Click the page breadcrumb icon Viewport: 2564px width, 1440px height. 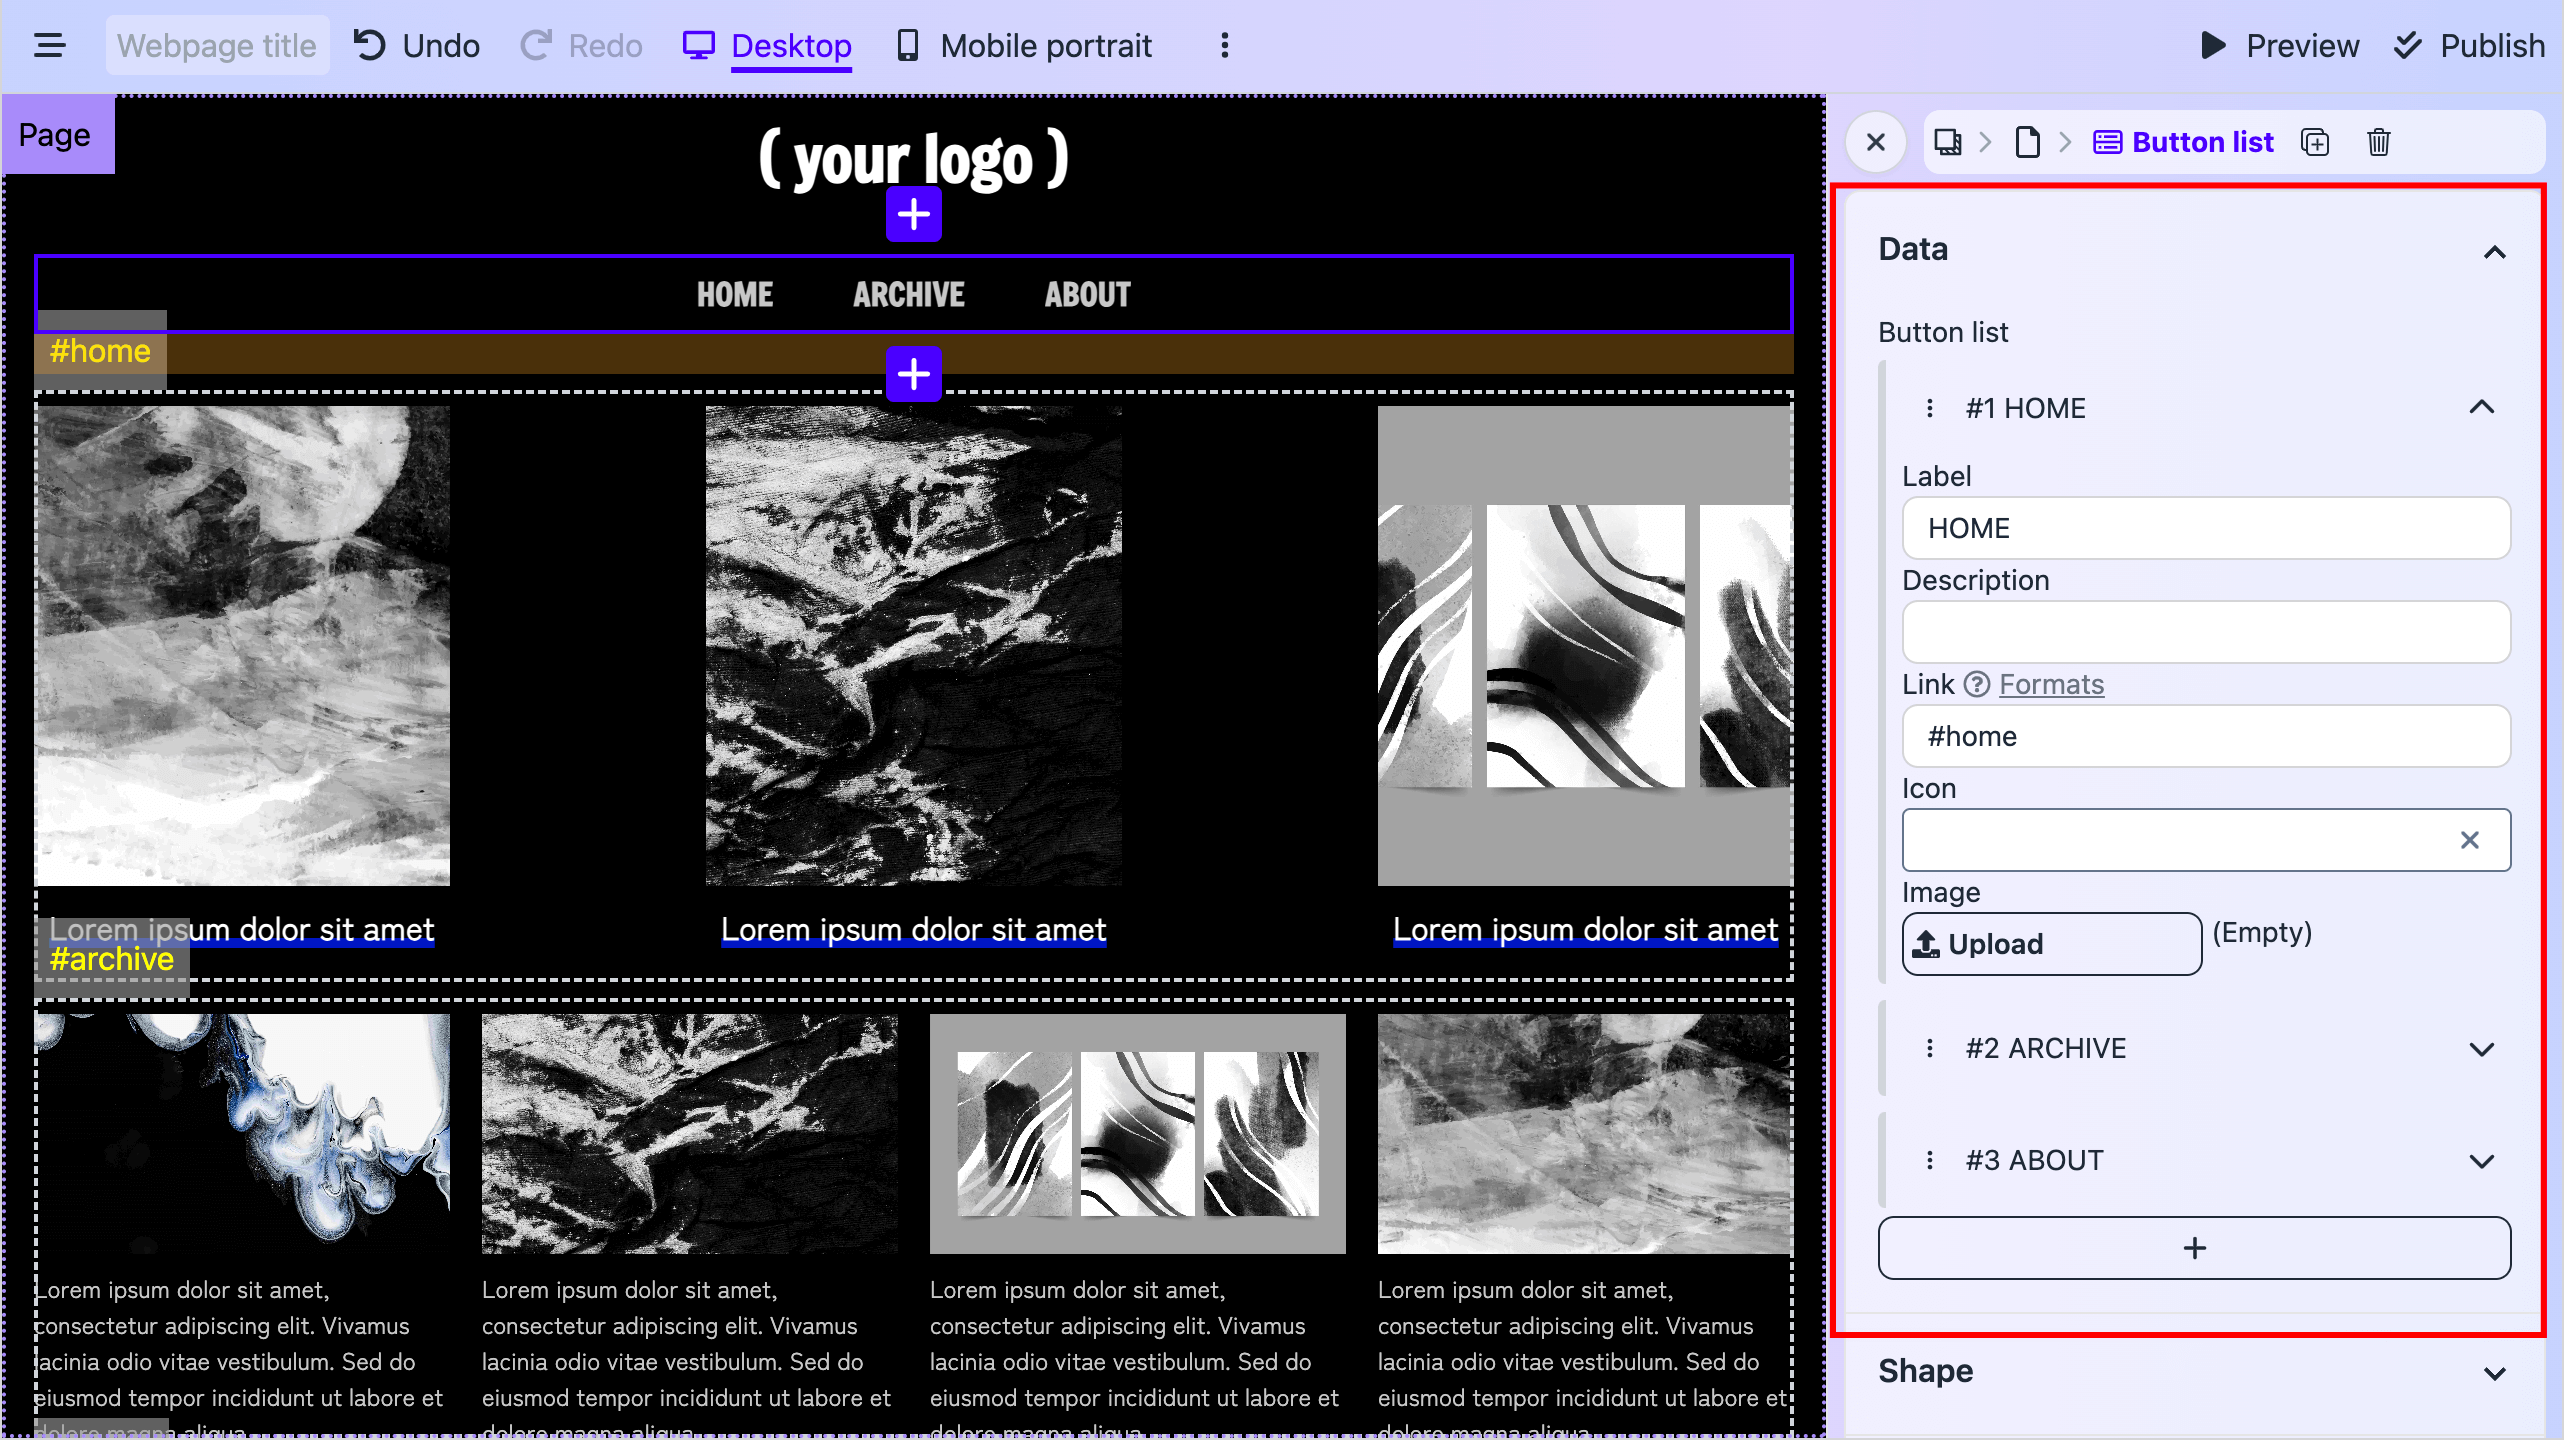2027,142
